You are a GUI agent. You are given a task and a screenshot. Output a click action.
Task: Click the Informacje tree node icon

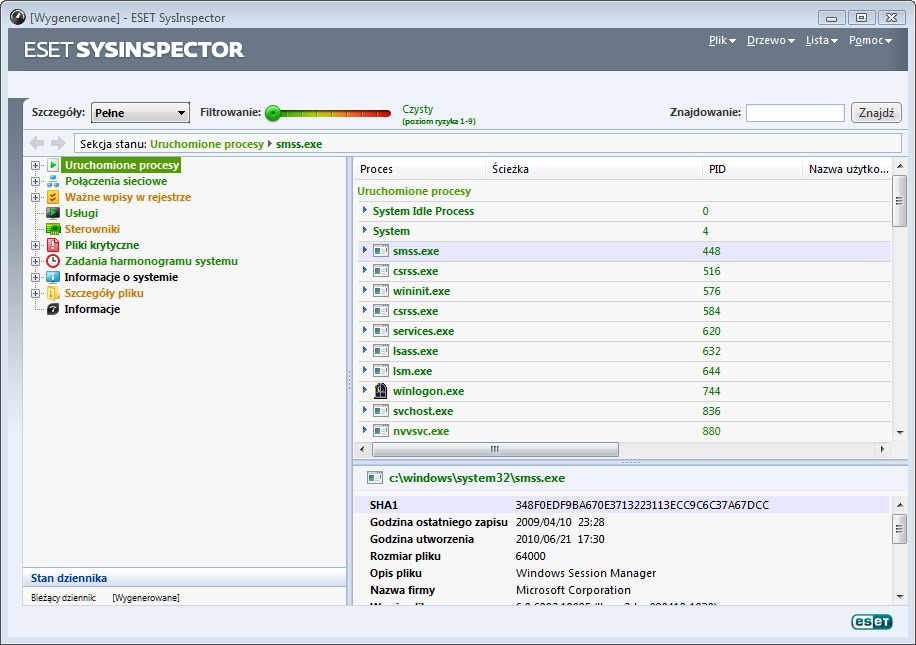click(x=53, y=309)
